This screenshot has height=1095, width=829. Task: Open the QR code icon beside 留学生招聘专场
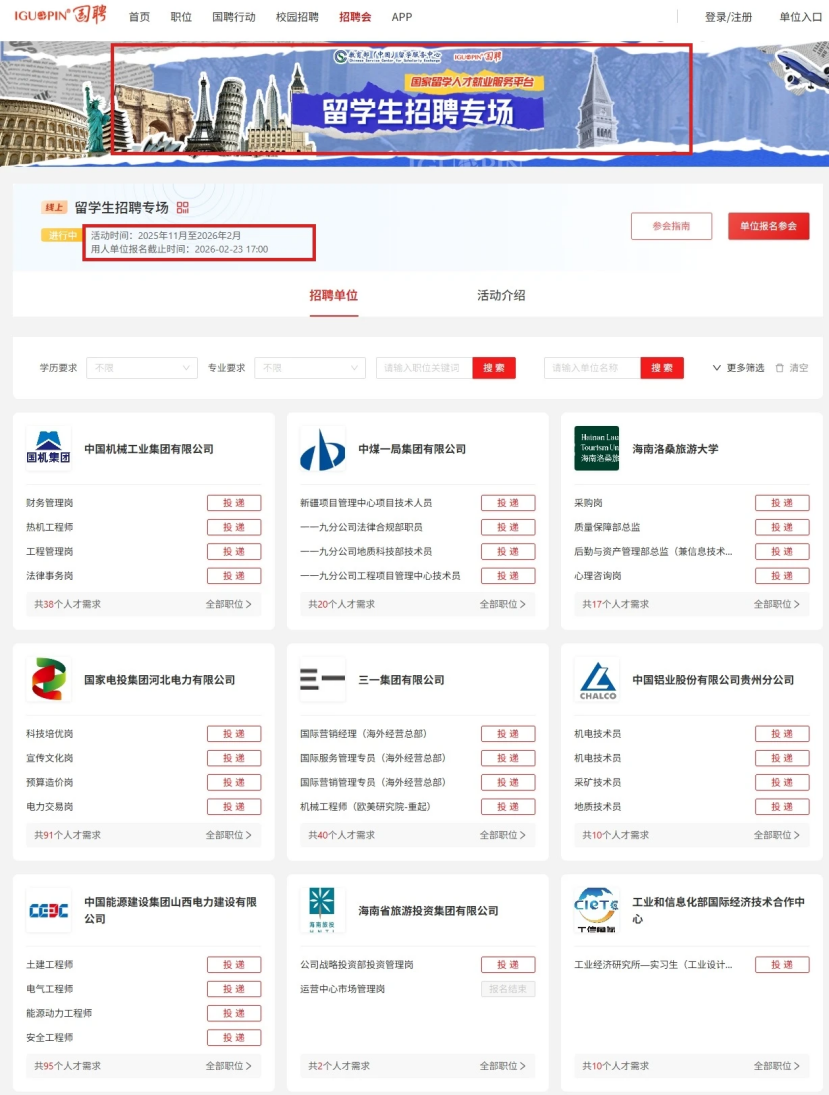(x=182, y=208)
